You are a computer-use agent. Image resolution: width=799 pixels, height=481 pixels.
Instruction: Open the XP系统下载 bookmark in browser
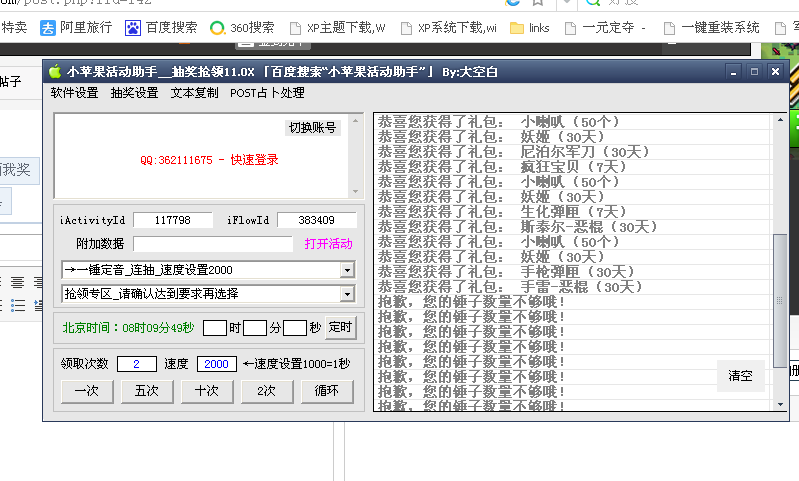449,28
